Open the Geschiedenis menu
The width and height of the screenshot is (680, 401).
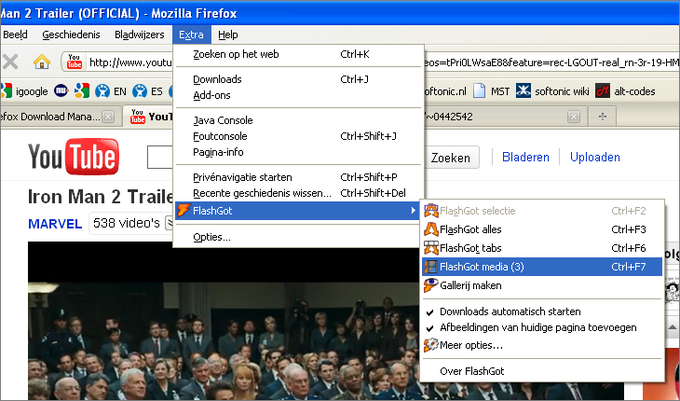coord(71,35)
